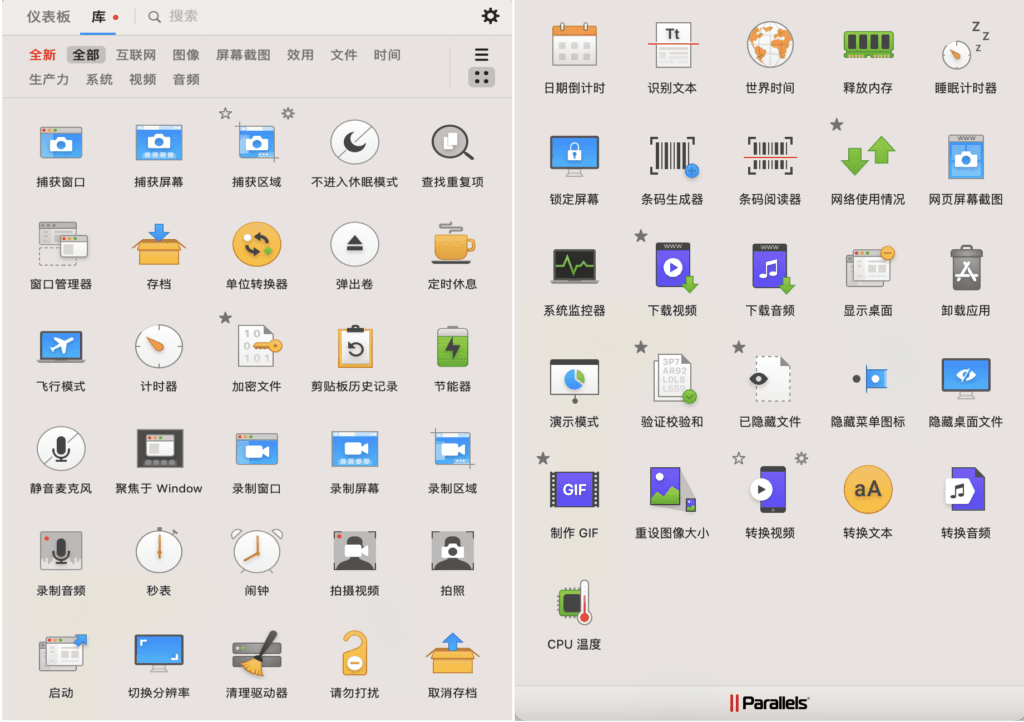
Task: Show the 全新 category of tools
Action: 42,55
